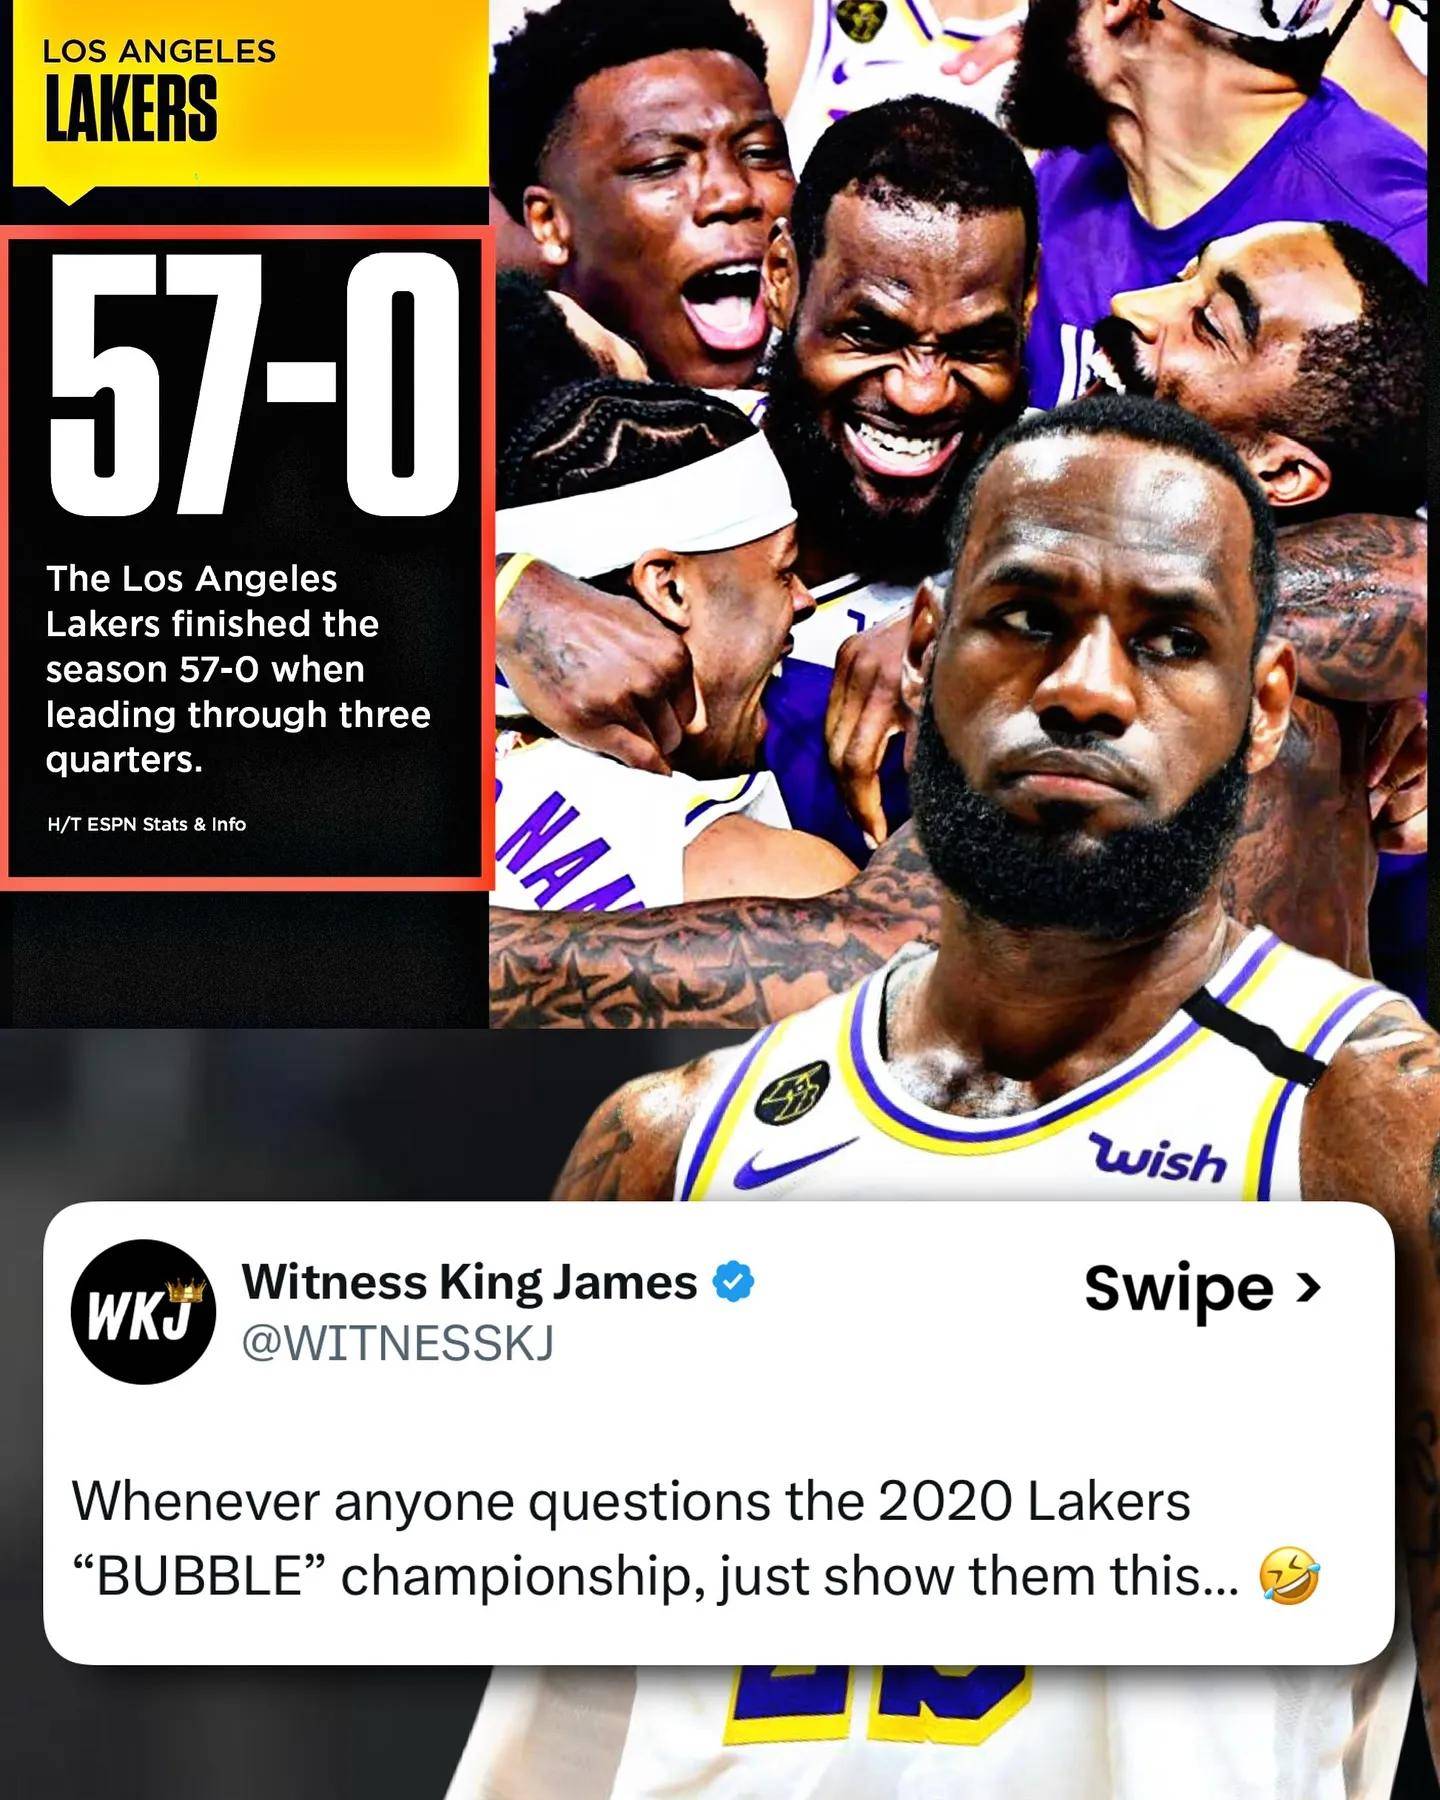The width and height of the screenshot is (1440, 1800).
Task: Click the tweet text about BUBBLE championship
Action: (x=695, y=1539)
